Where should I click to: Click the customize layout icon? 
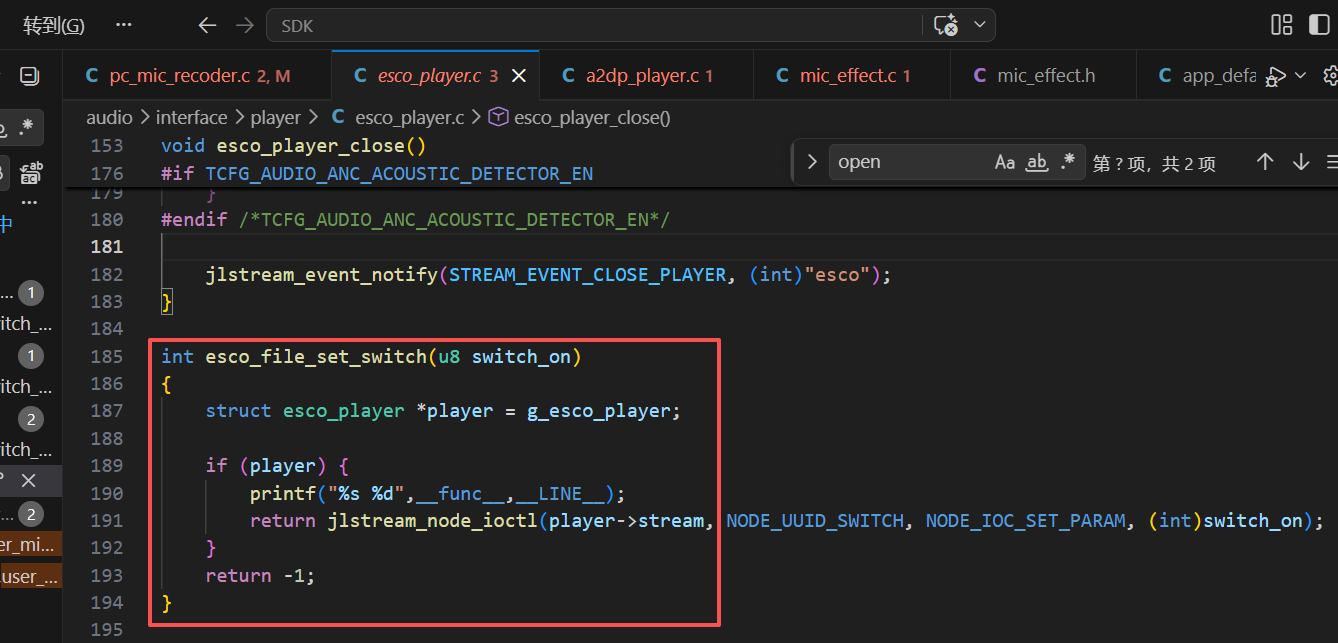1281,25
